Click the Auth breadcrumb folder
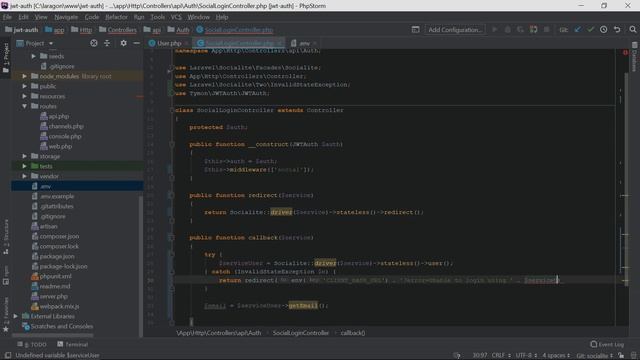This screenshot has width=640, height=360. (178, 30)
